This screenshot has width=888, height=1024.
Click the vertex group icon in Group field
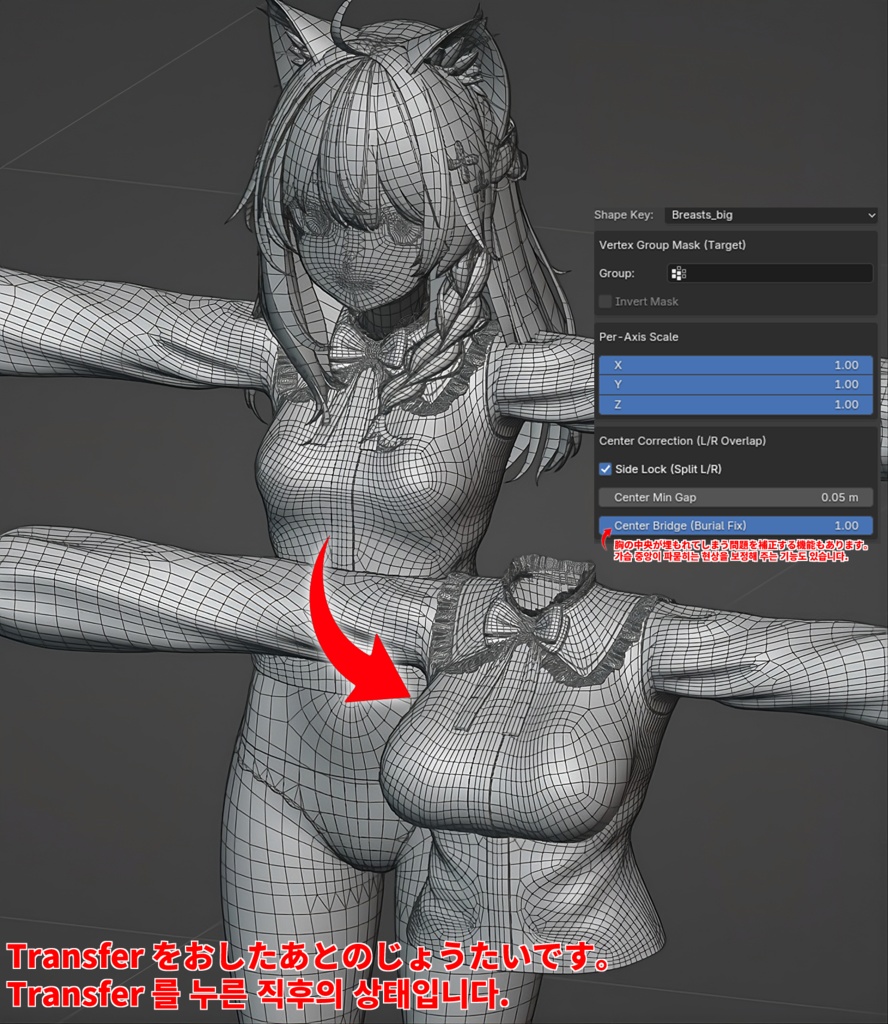click(x=678, y=273)
